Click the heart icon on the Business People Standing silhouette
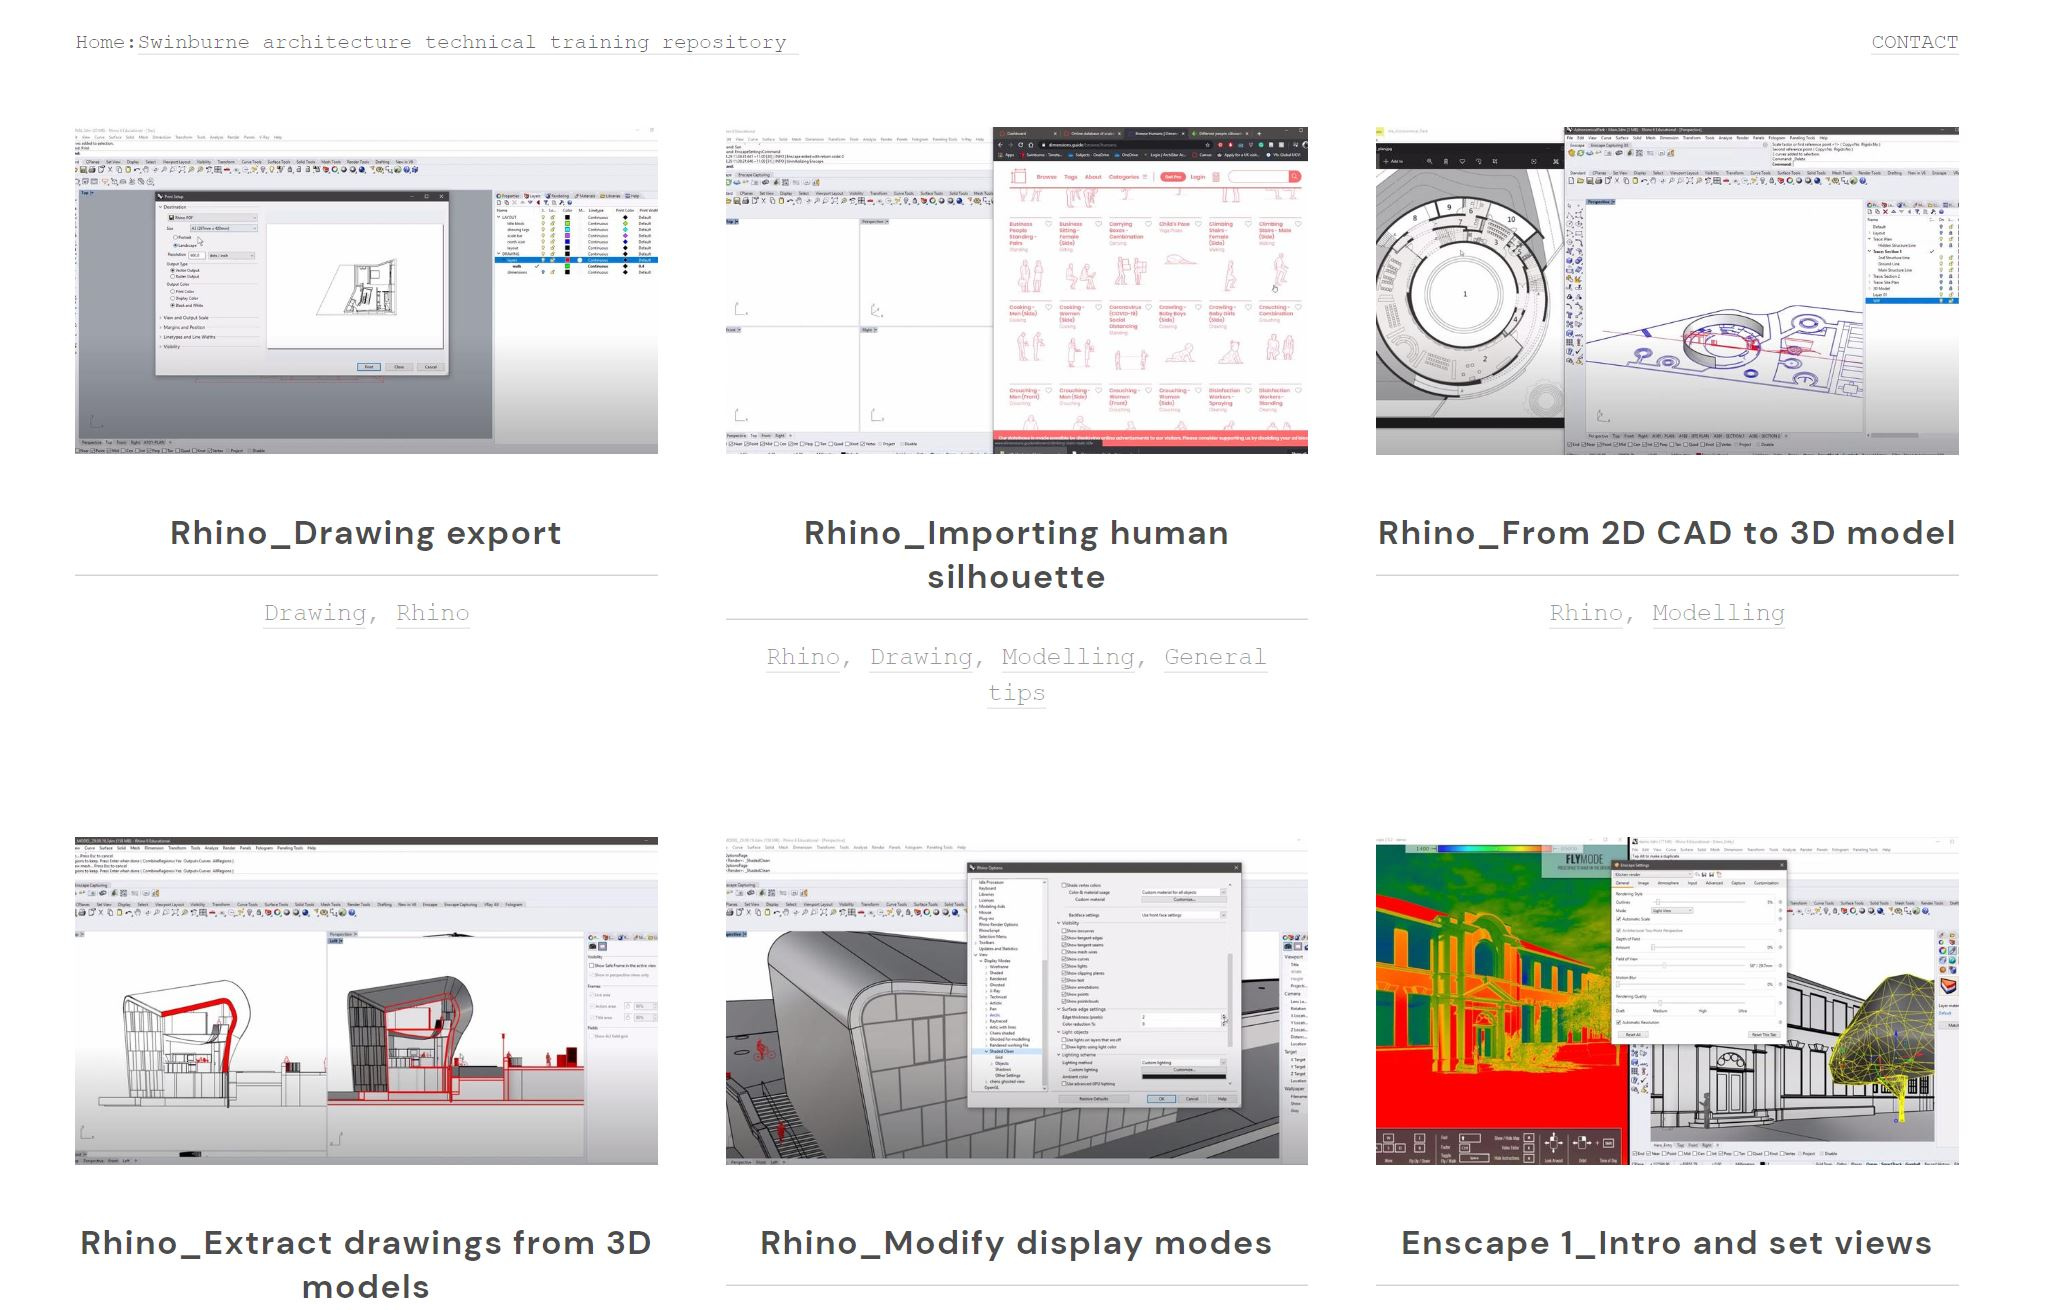This screenshot has height=1310, width=2046. pos(1049,224)
